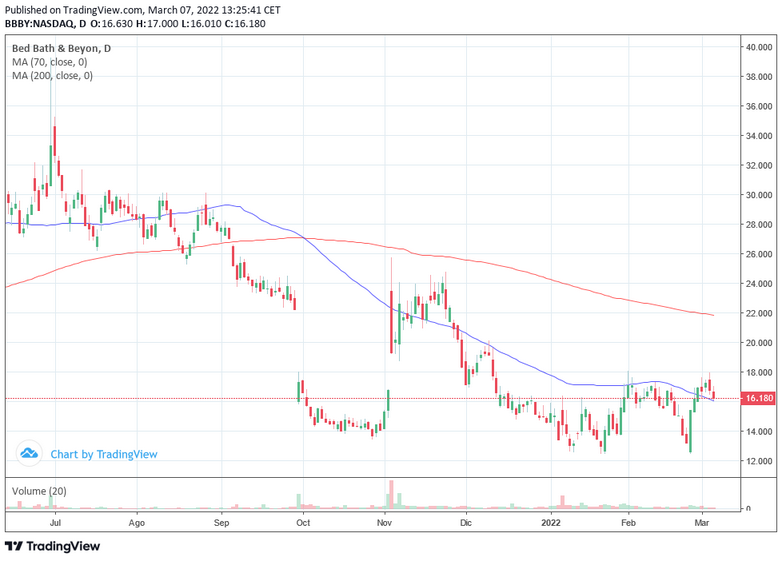Click the 14.000 price axis label
The height and width of the screenshot is (561, 781).
tap(759, 431)
